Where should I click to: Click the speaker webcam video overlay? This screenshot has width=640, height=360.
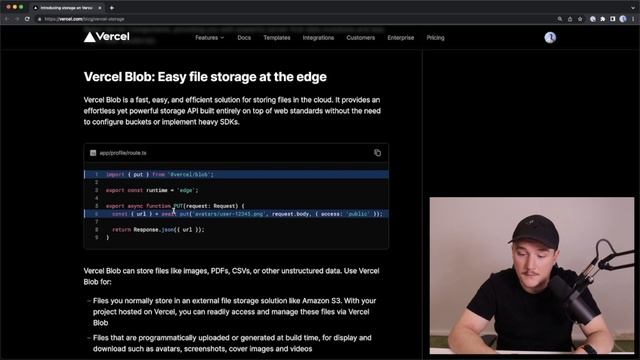pyautogui.click(x=532, y=276)
